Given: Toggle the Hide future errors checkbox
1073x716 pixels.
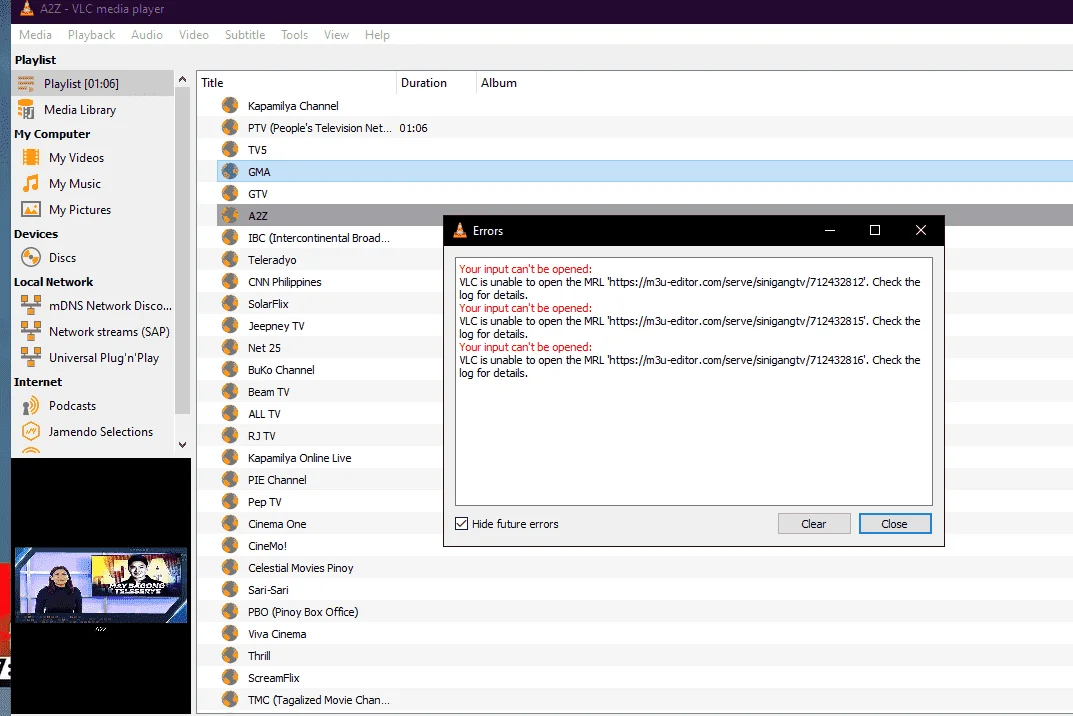Looking at the screenshot, I should (462, 524).
